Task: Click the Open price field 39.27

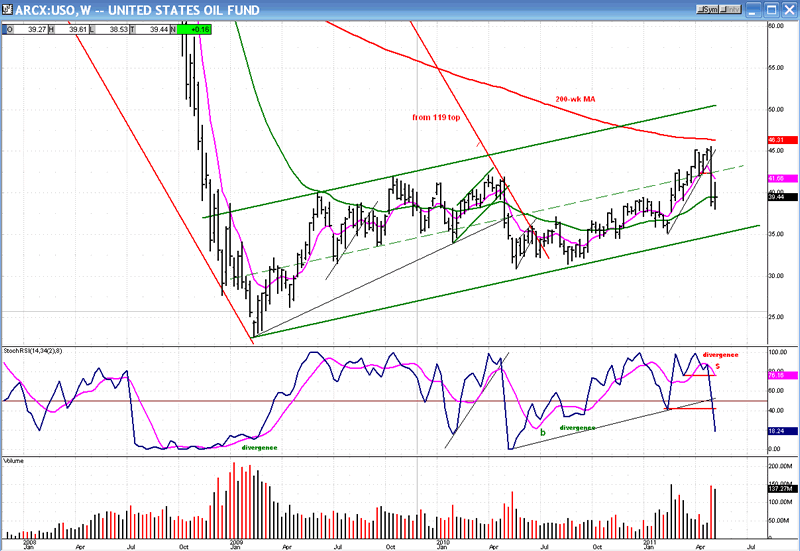Action: tap(31, 30)
